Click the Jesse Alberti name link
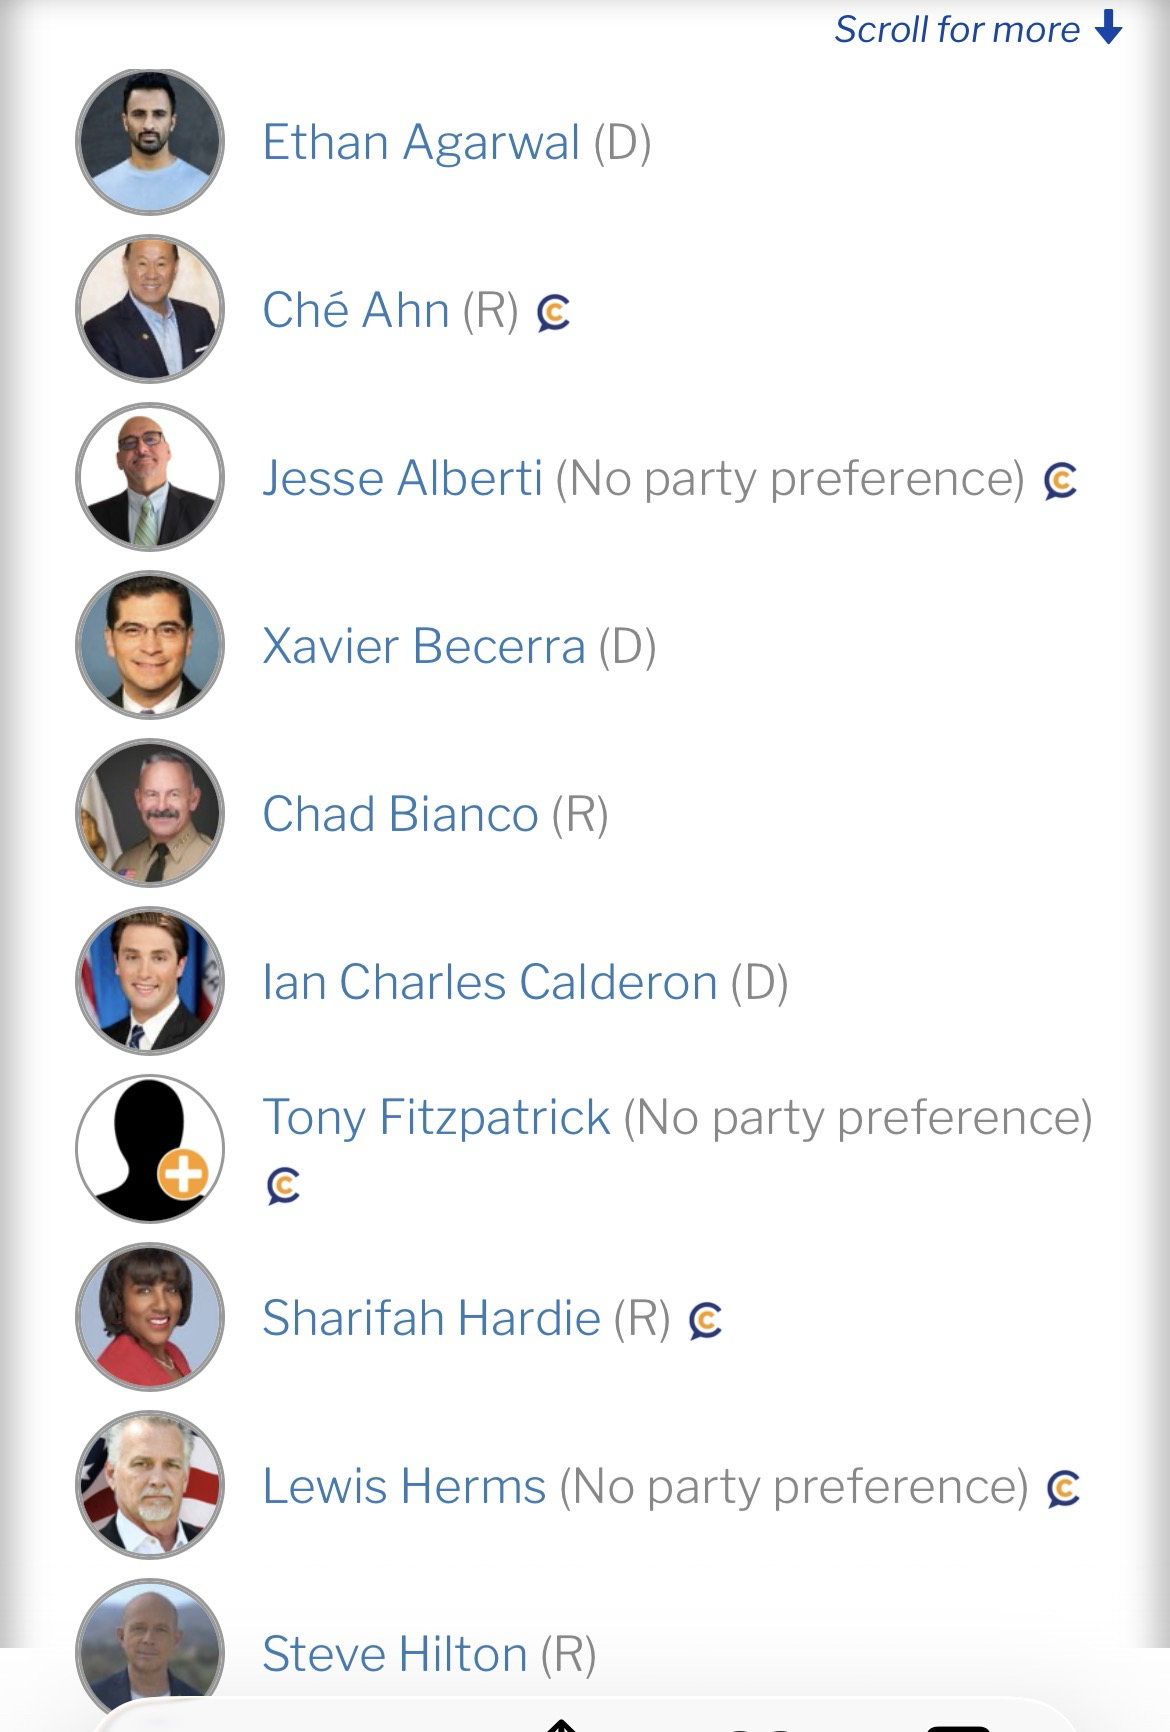The height and width of the screenshot is (1732, 1170). [x=402, y=478]
